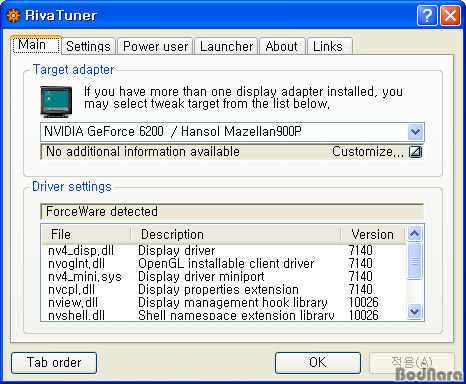Go to the Launcher tab
Image resolution: width=466 pixels, height=384 pixels.
point(226,46)
